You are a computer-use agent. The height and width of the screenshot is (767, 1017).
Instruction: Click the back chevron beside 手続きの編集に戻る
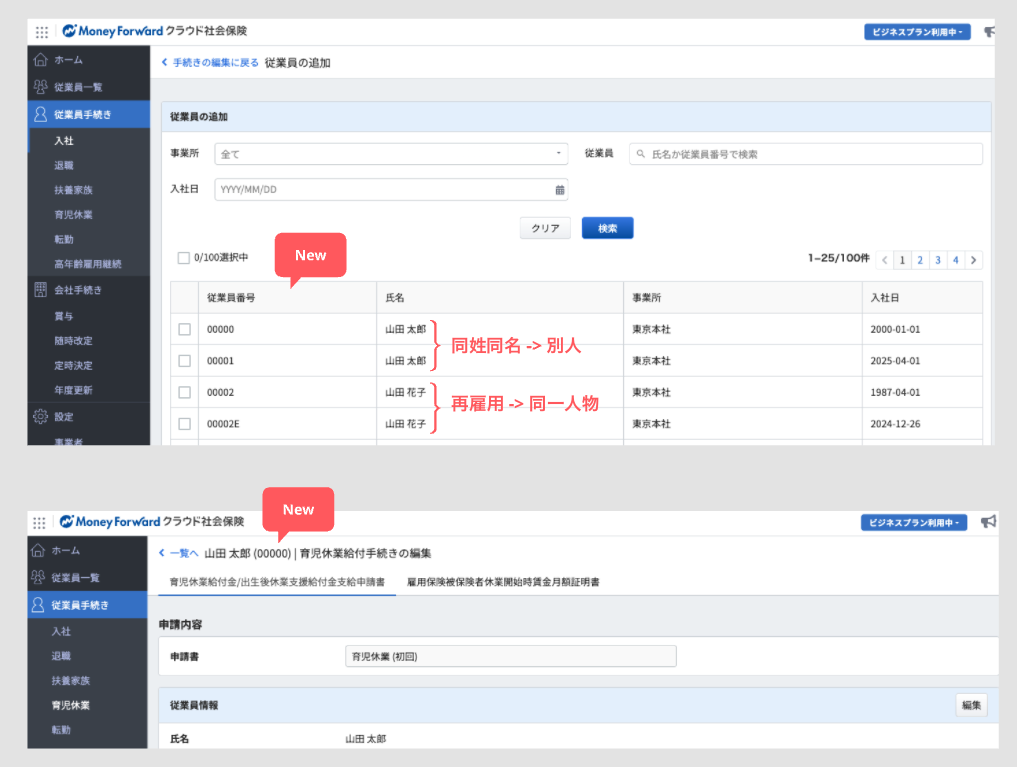coord(164,63)
